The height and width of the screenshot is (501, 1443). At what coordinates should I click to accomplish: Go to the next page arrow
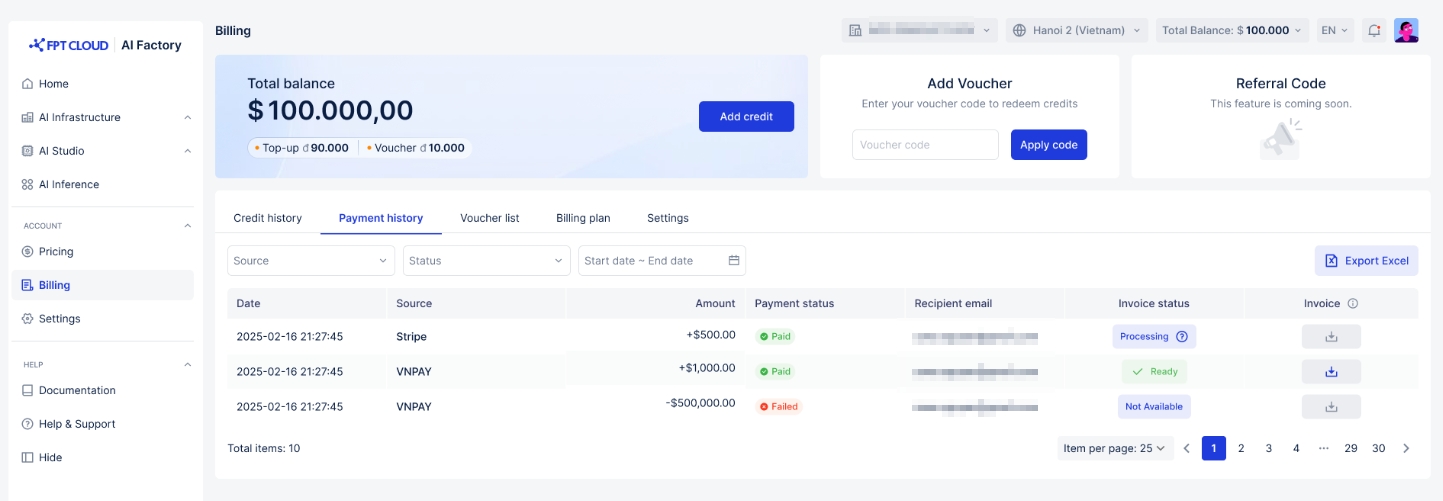(1406, 449)
